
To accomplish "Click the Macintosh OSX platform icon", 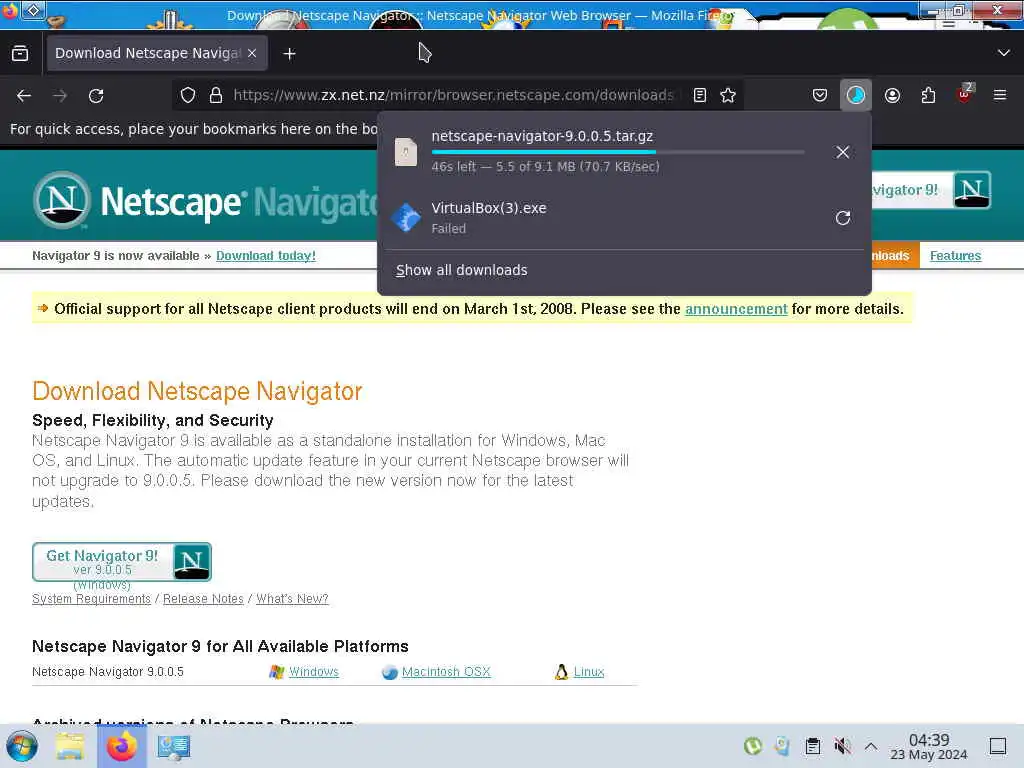I will 390,673.
